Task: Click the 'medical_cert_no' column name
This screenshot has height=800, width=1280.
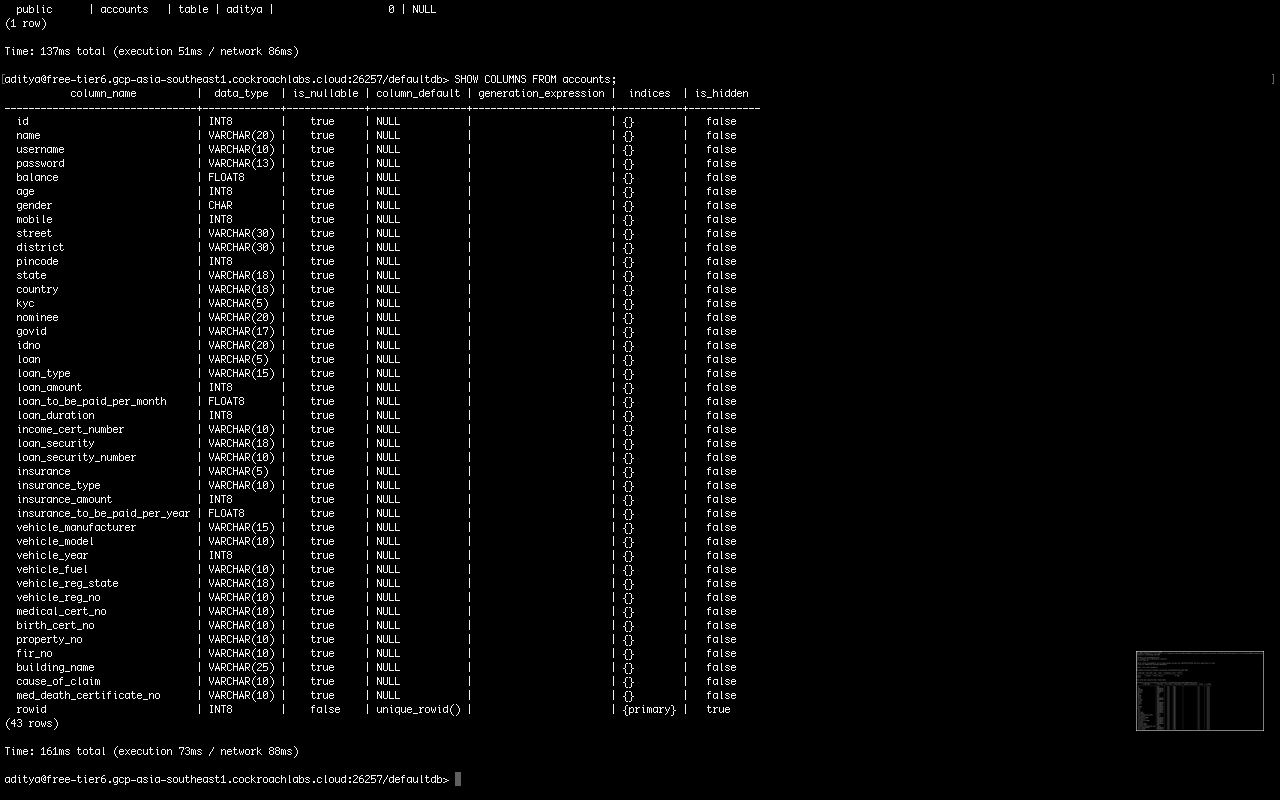Action: [61, 611]
